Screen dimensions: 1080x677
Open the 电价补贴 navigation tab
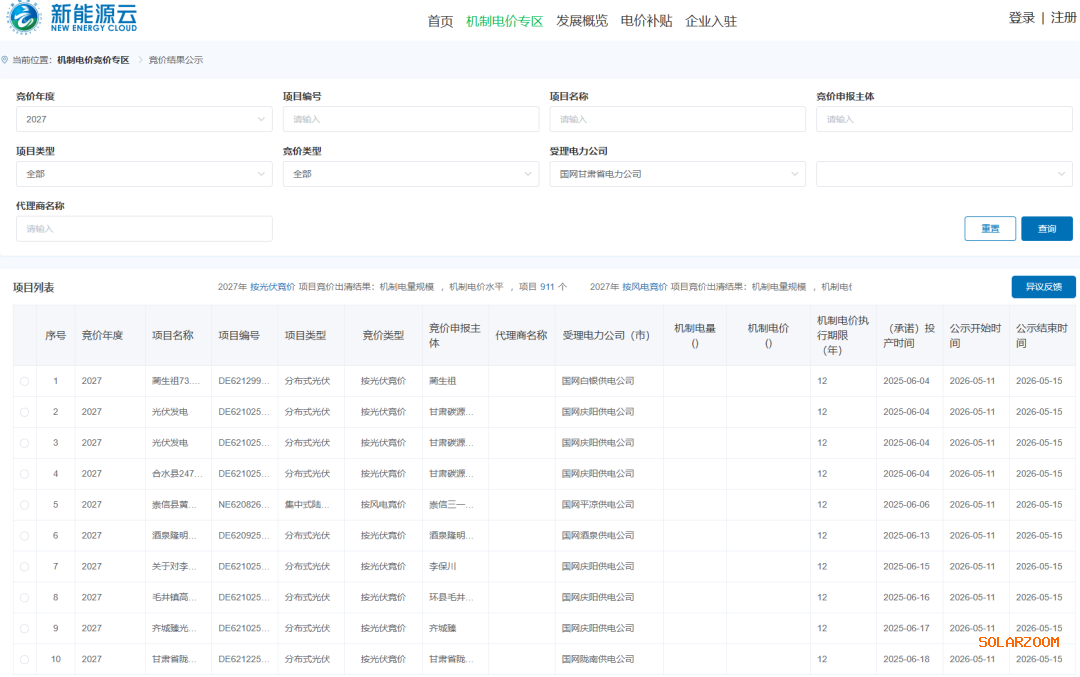(646, 21)
